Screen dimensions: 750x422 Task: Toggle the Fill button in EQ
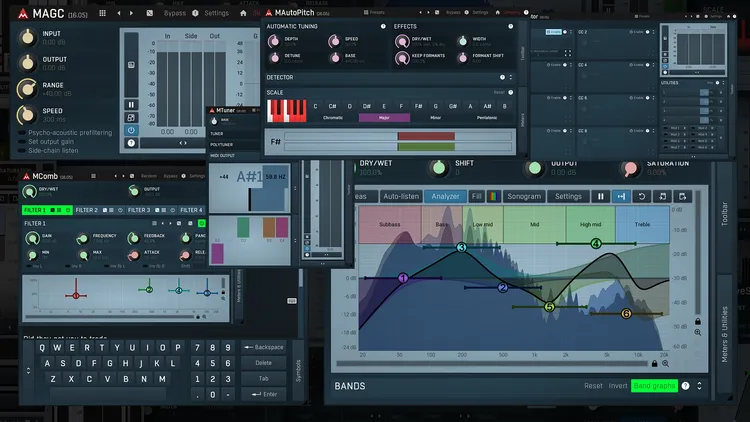[476, 196]
